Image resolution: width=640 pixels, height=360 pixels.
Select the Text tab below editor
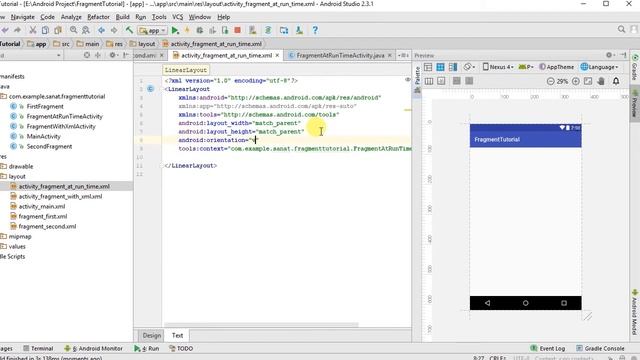pyautogui.click(x=177, y=336)
